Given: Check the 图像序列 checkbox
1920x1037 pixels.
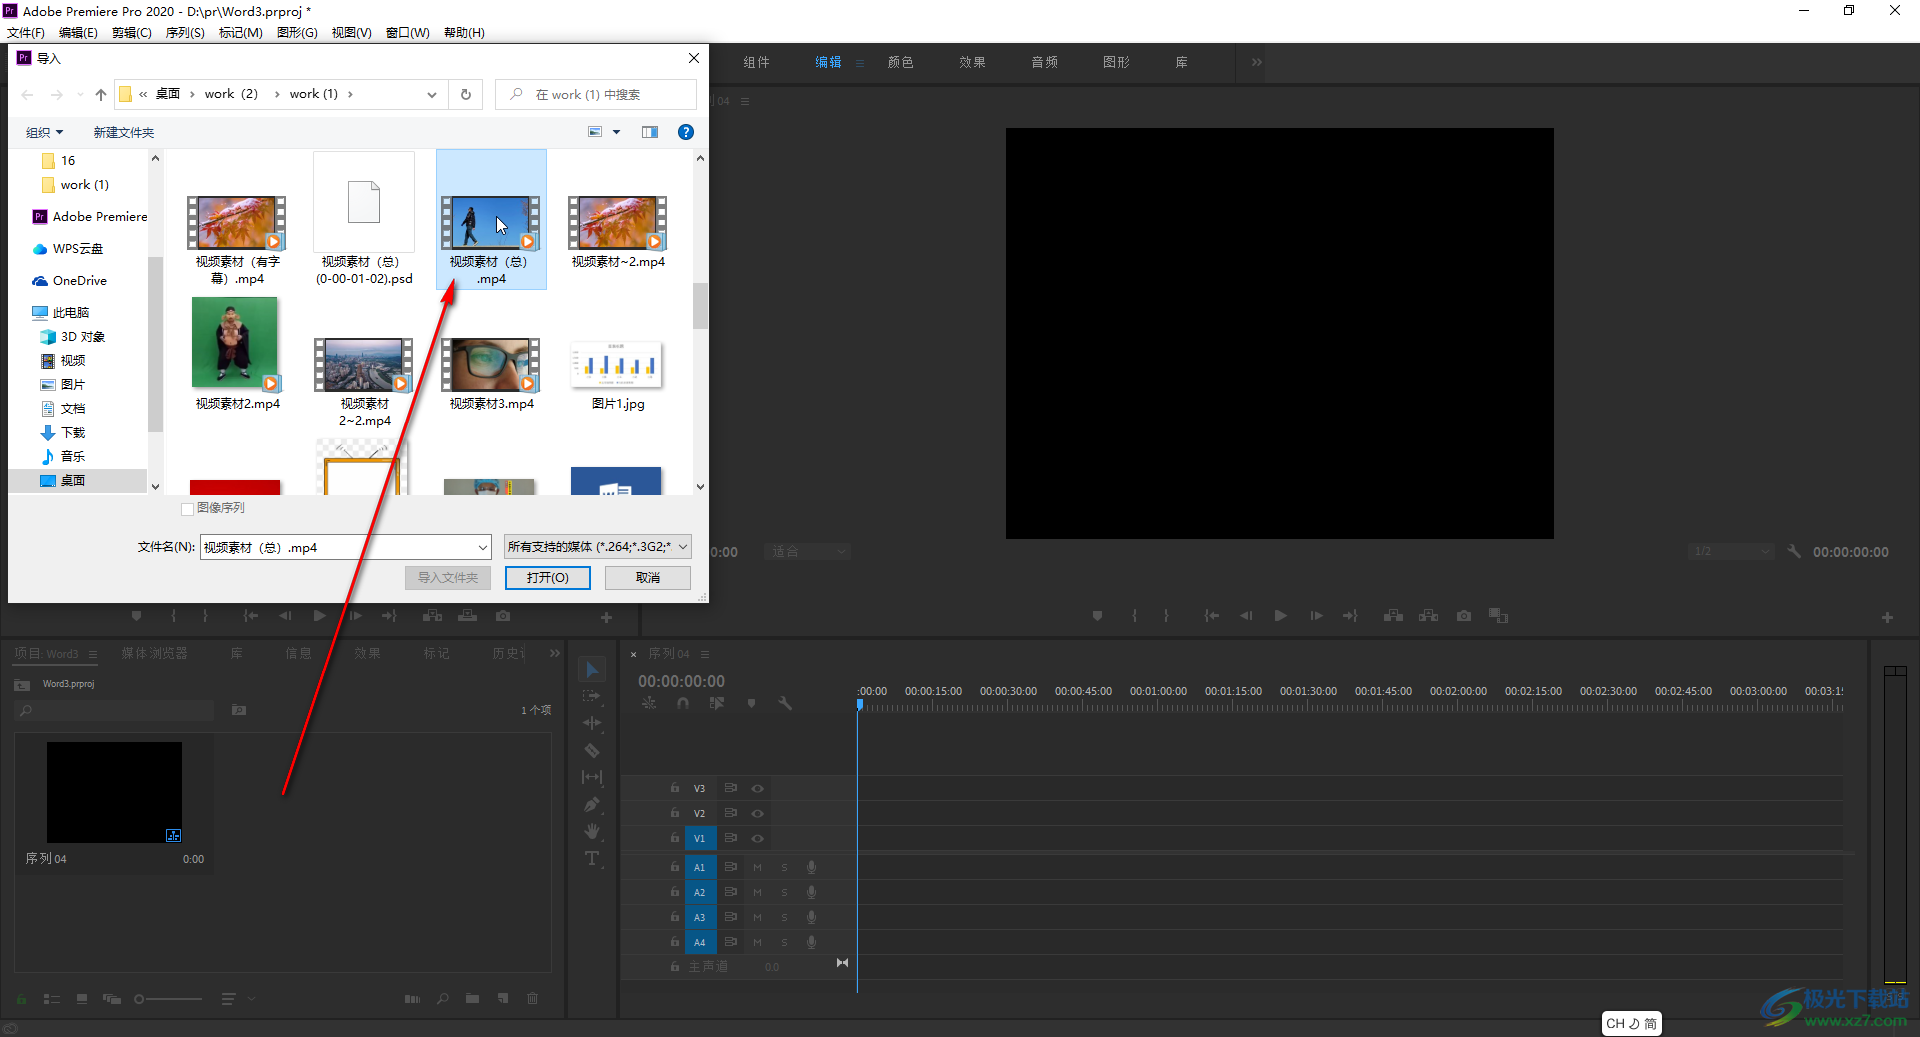Looking at the screenshot, I should pyautogui.click(x=187, y=508).
